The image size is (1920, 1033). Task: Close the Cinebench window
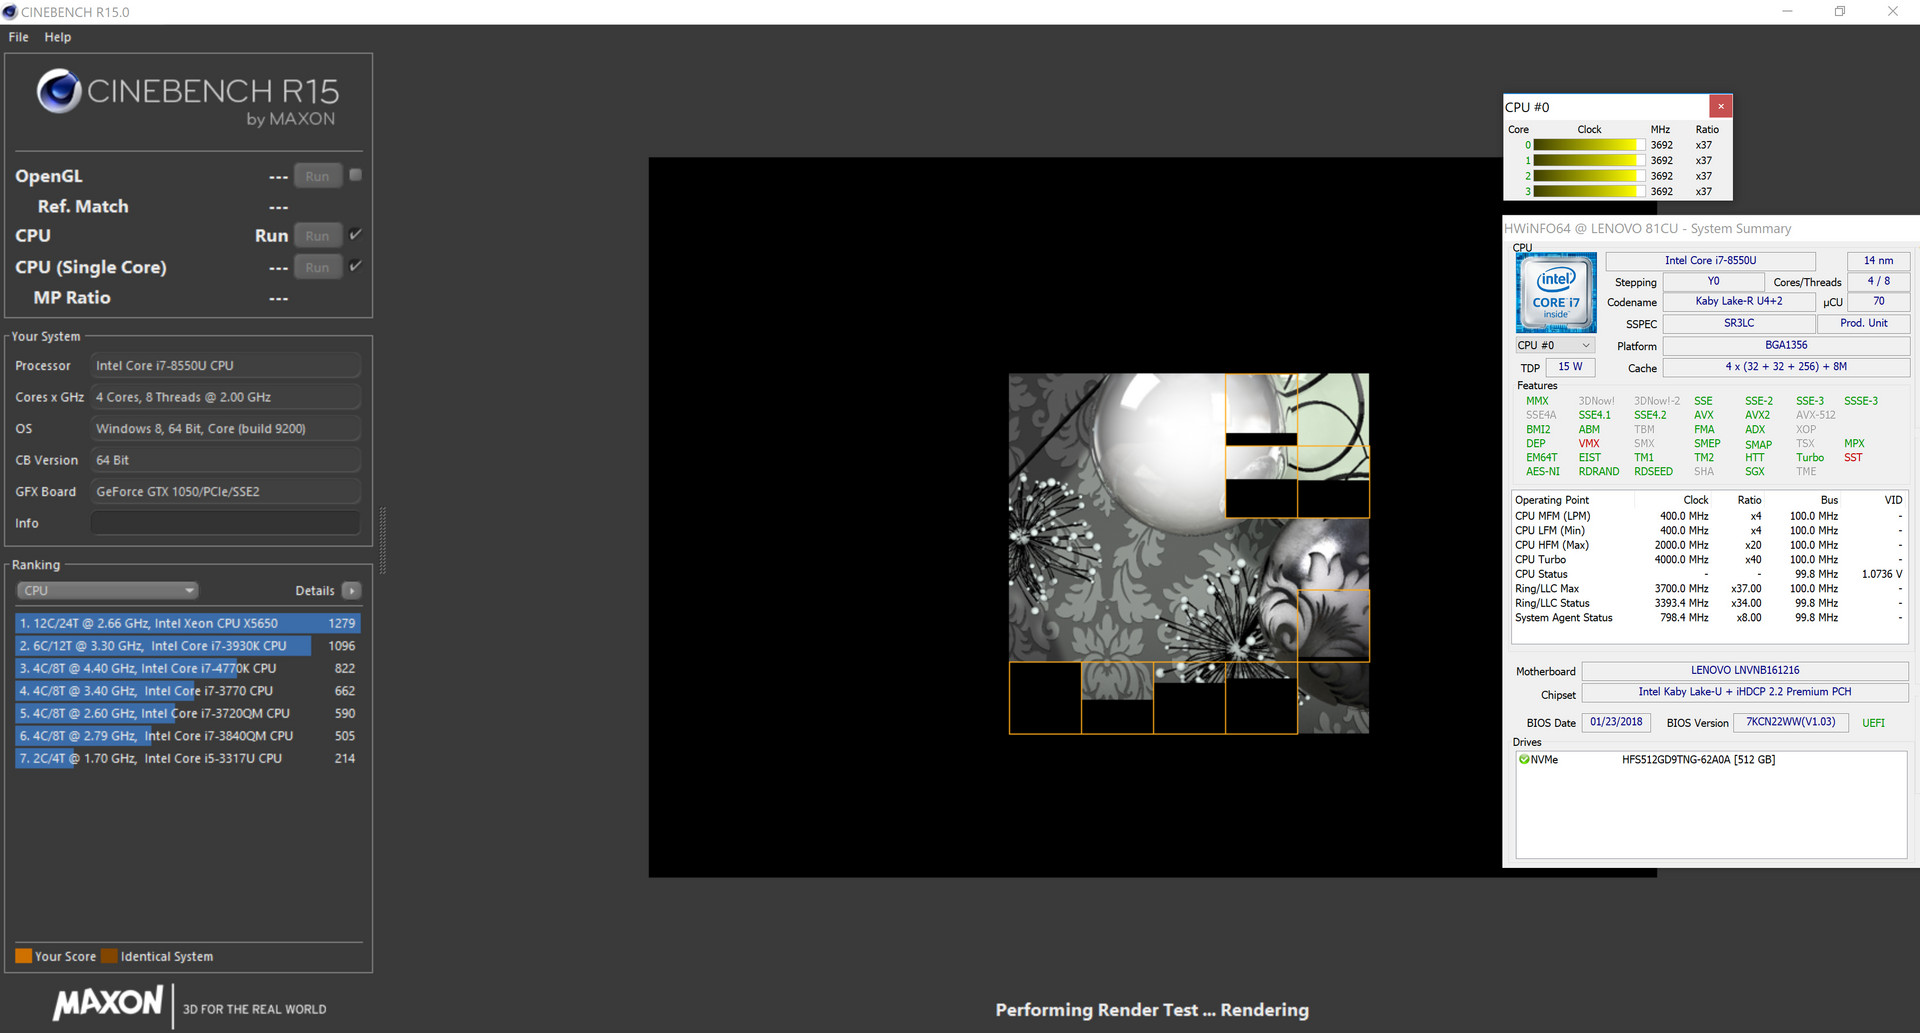[1892, 12]
